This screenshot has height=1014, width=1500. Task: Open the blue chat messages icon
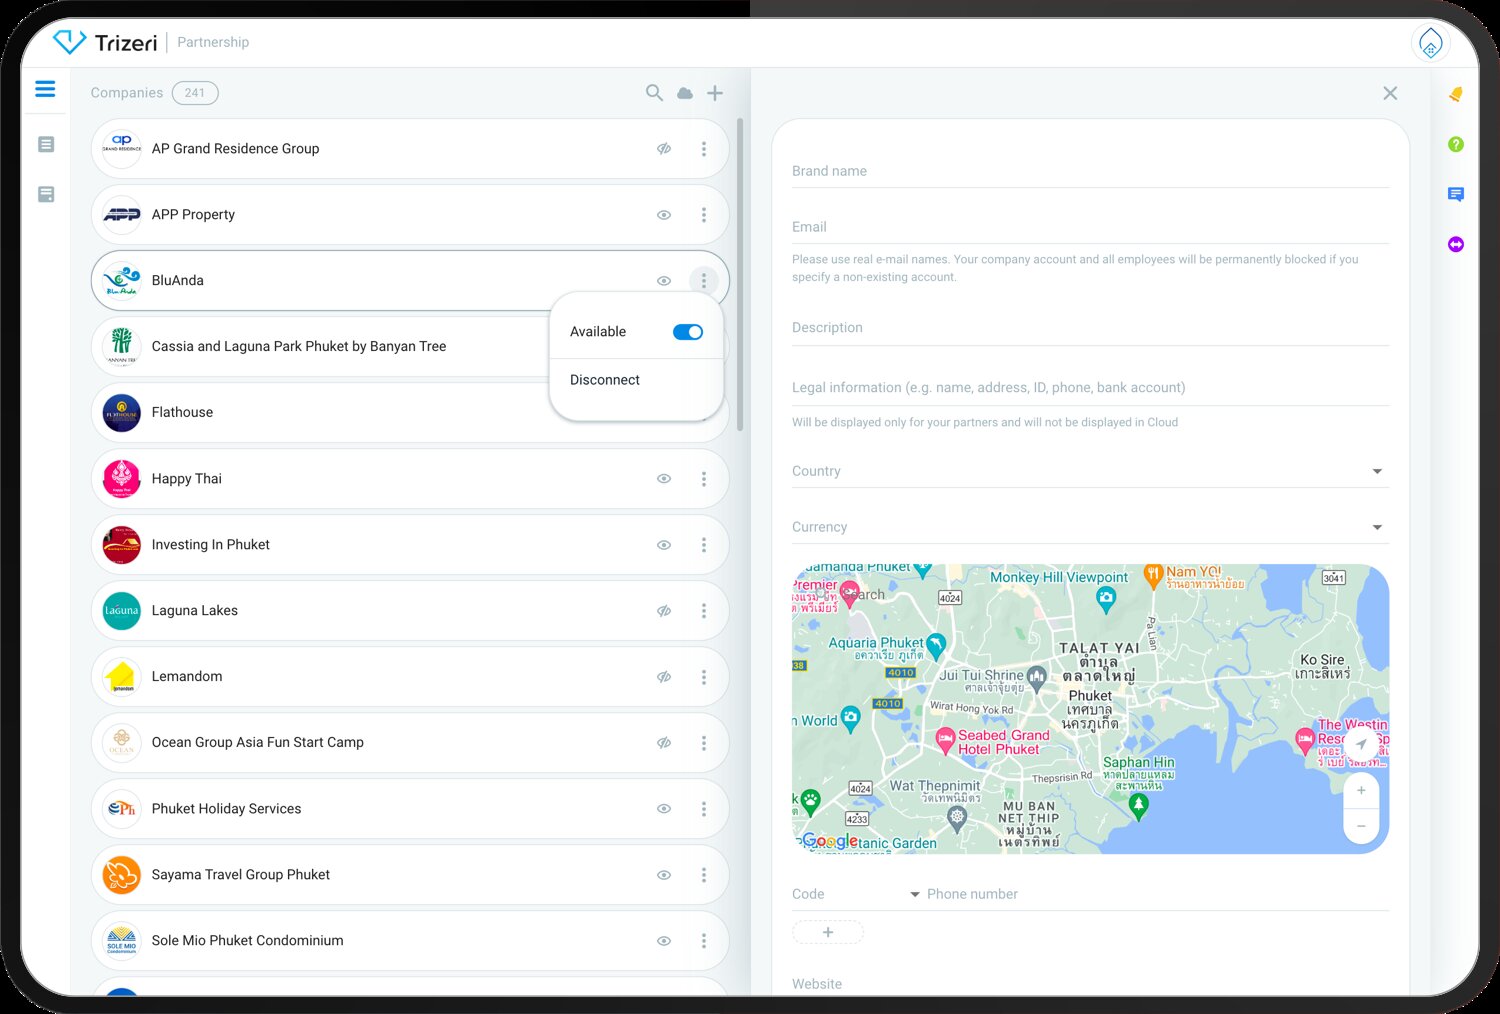[x=1456, y=194]
